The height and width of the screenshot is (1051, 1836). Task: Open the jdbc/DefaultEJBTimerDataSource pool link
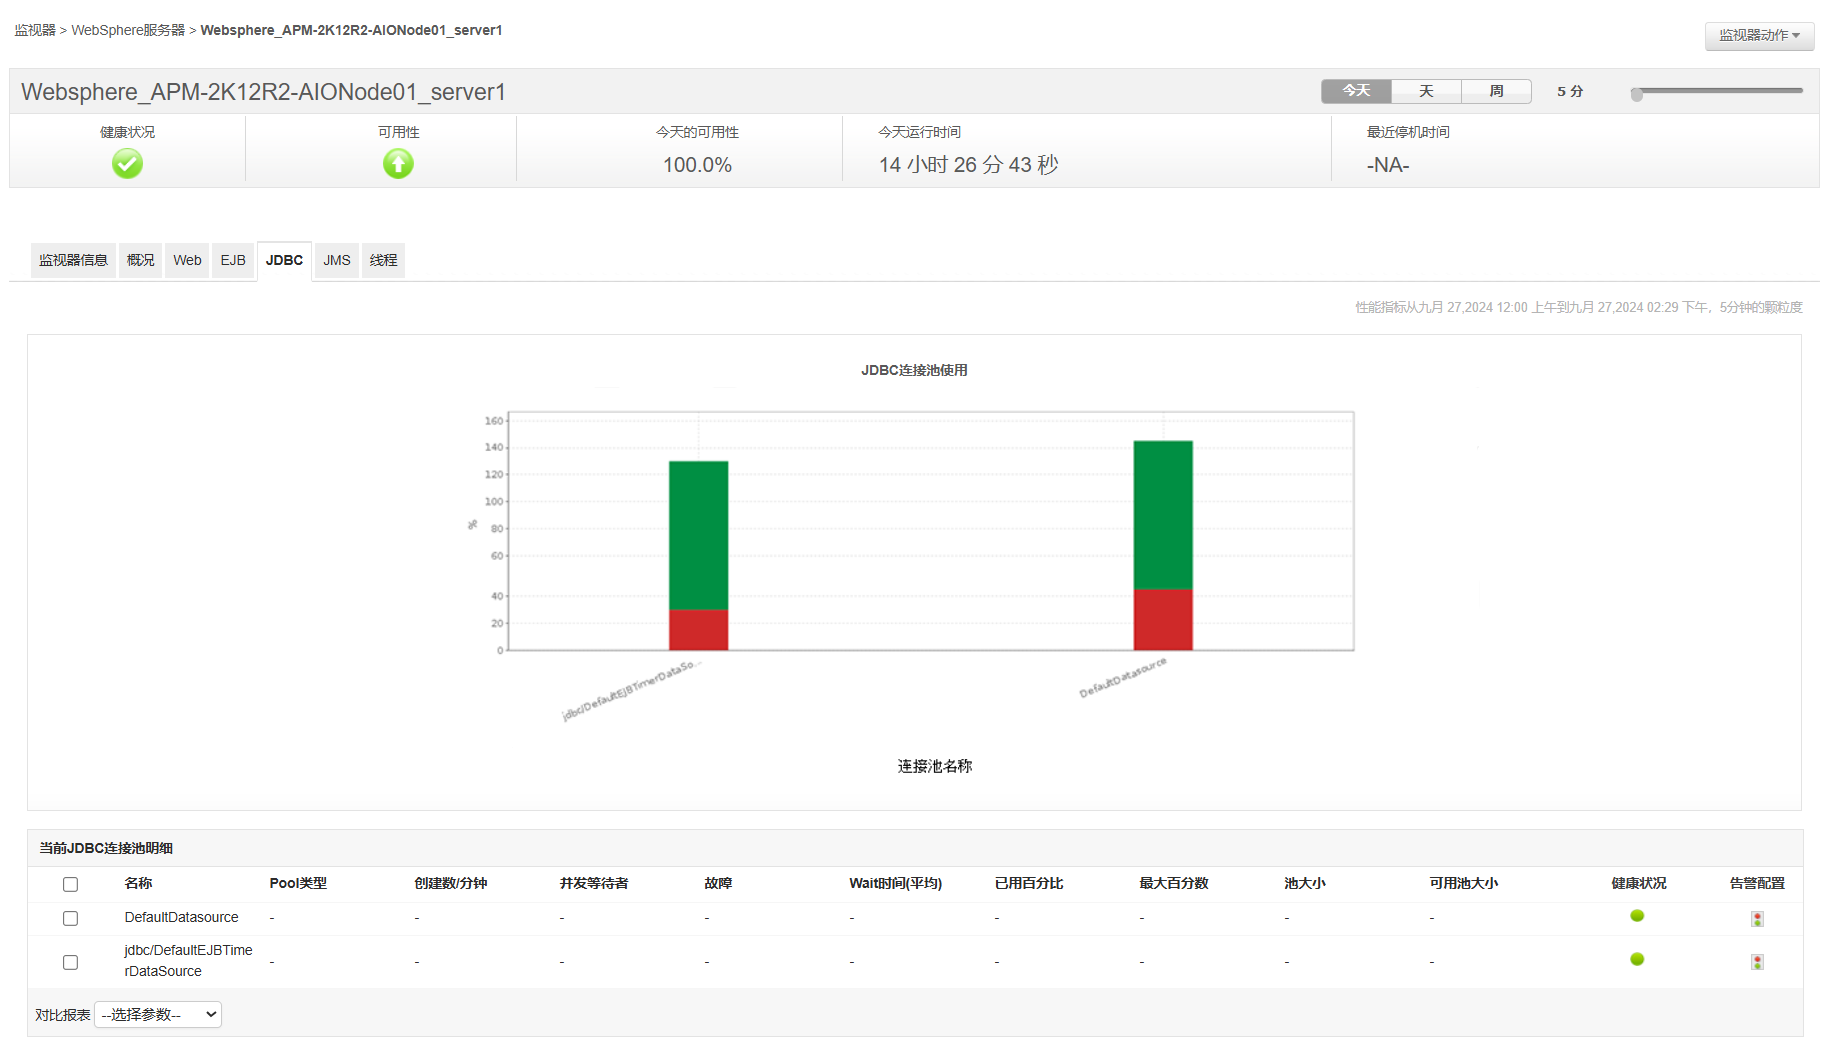[x=188, y=960]
